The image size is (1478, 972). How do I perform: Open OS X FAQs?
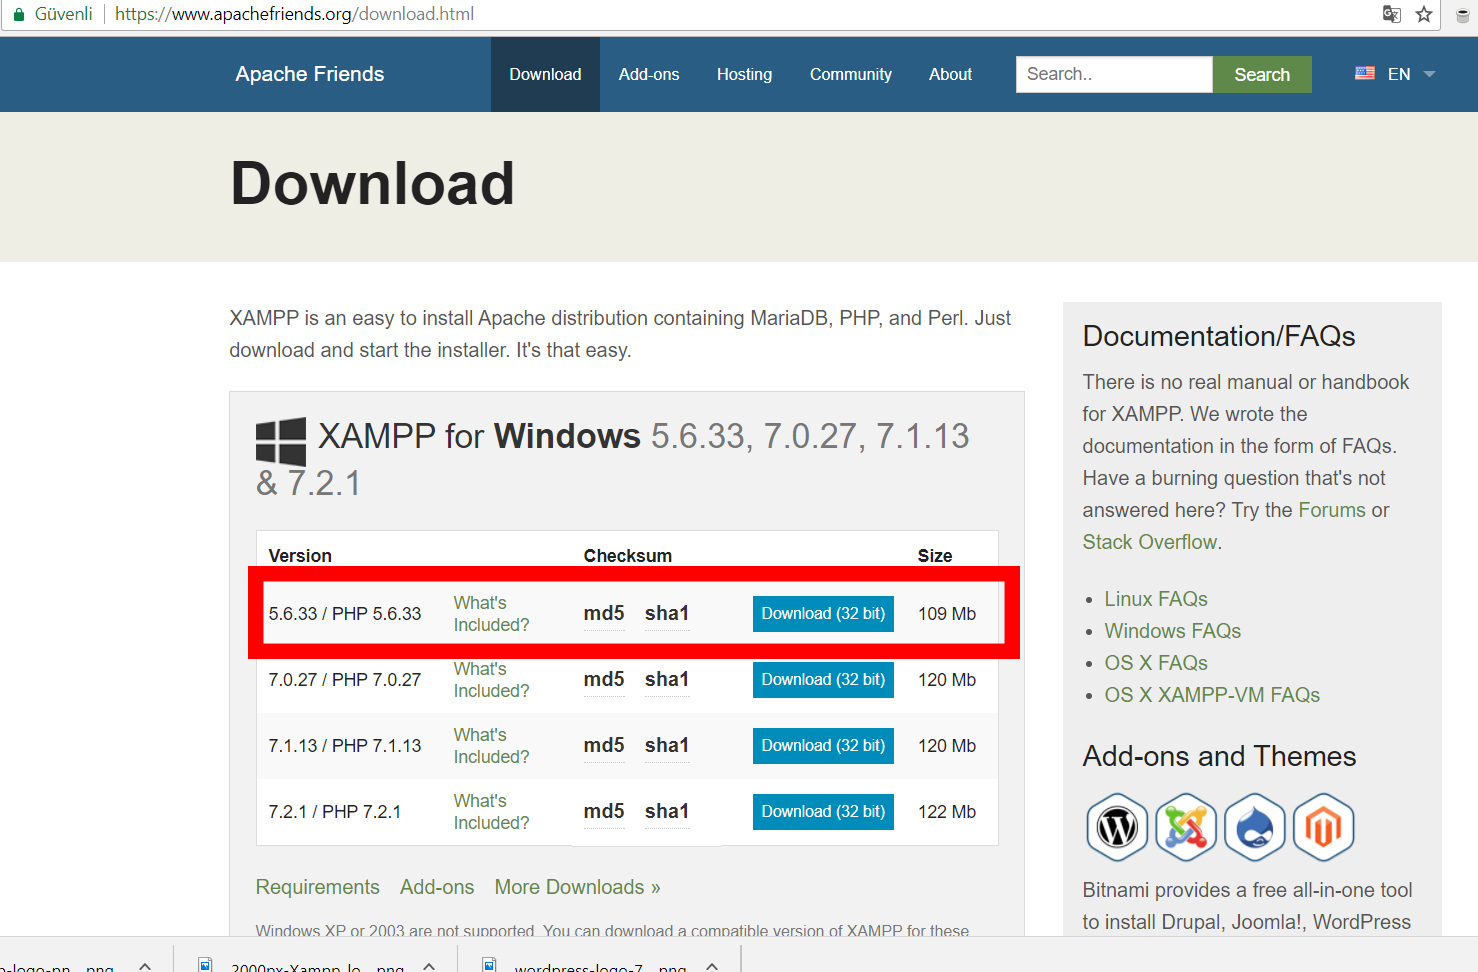[x=1156, y=663]
